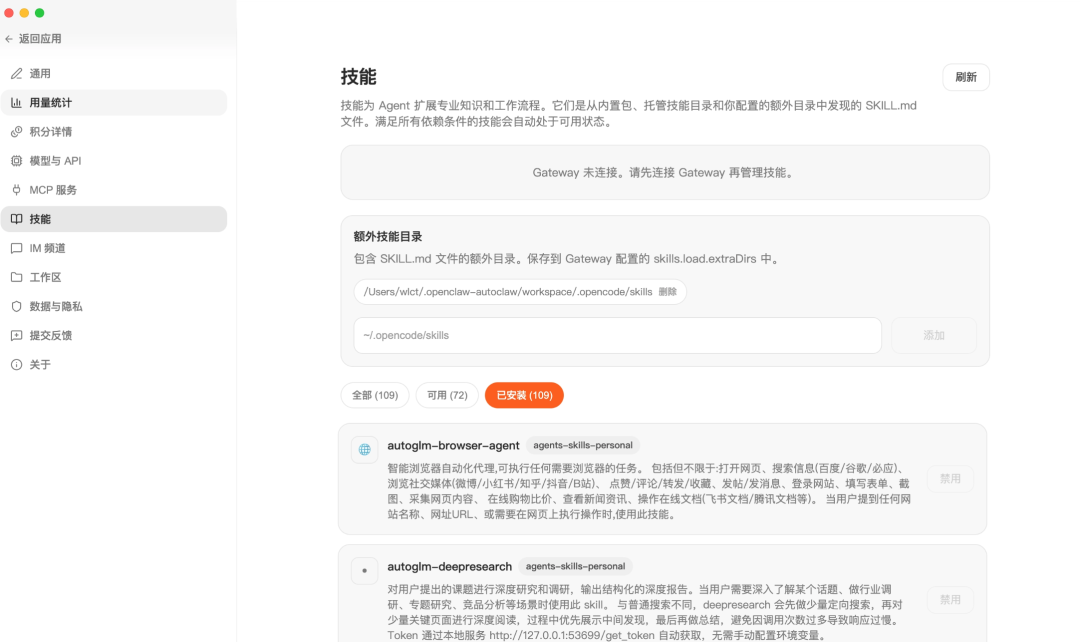
Task: Click the 刷新 refresh button
Action: tap(965, 76)
